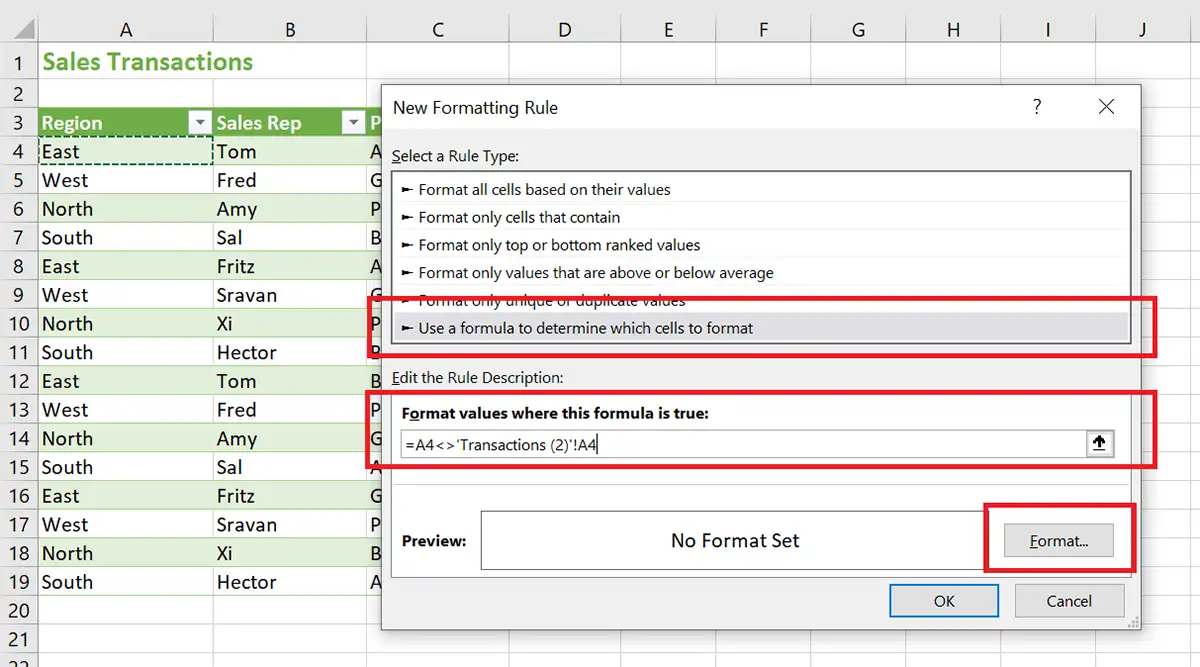Screen dimensions: 1200x667
Task: Select column A header
Action: click(x=127, y=30)
